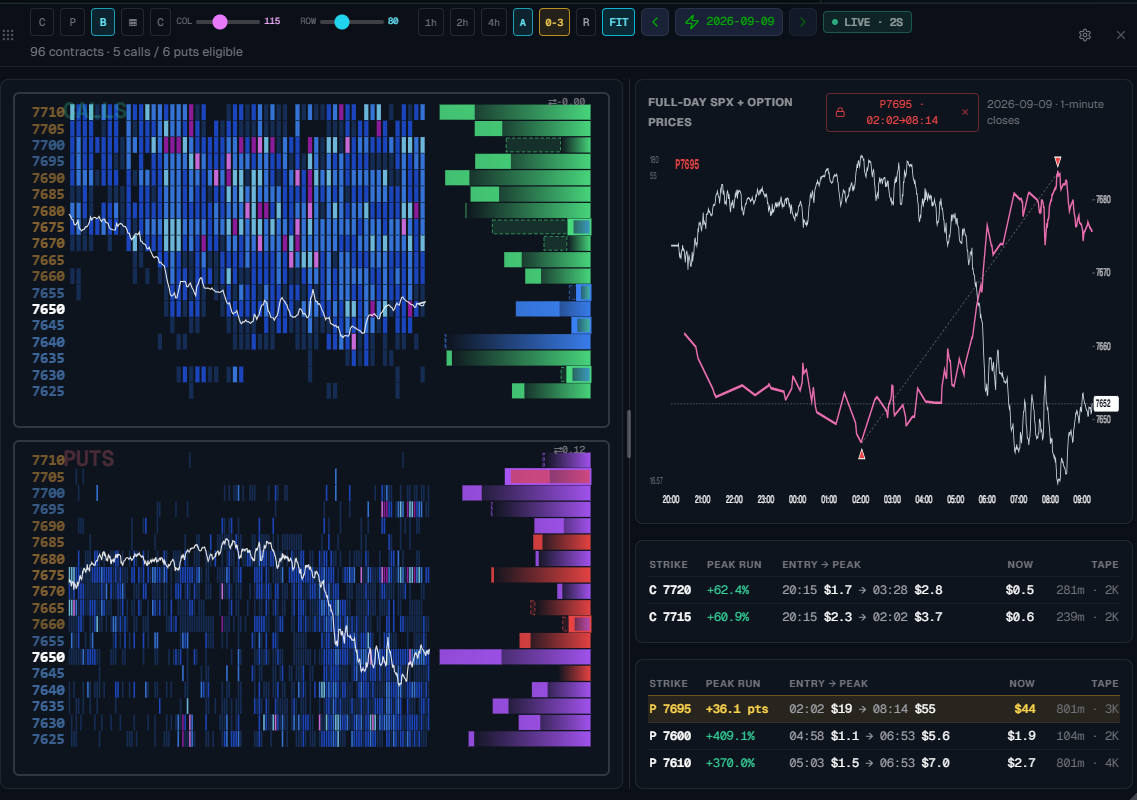Click the swap icon reading 0.12 in PUTS
This screenshot has height=800, width=1137.
click(x=569, y=450)
